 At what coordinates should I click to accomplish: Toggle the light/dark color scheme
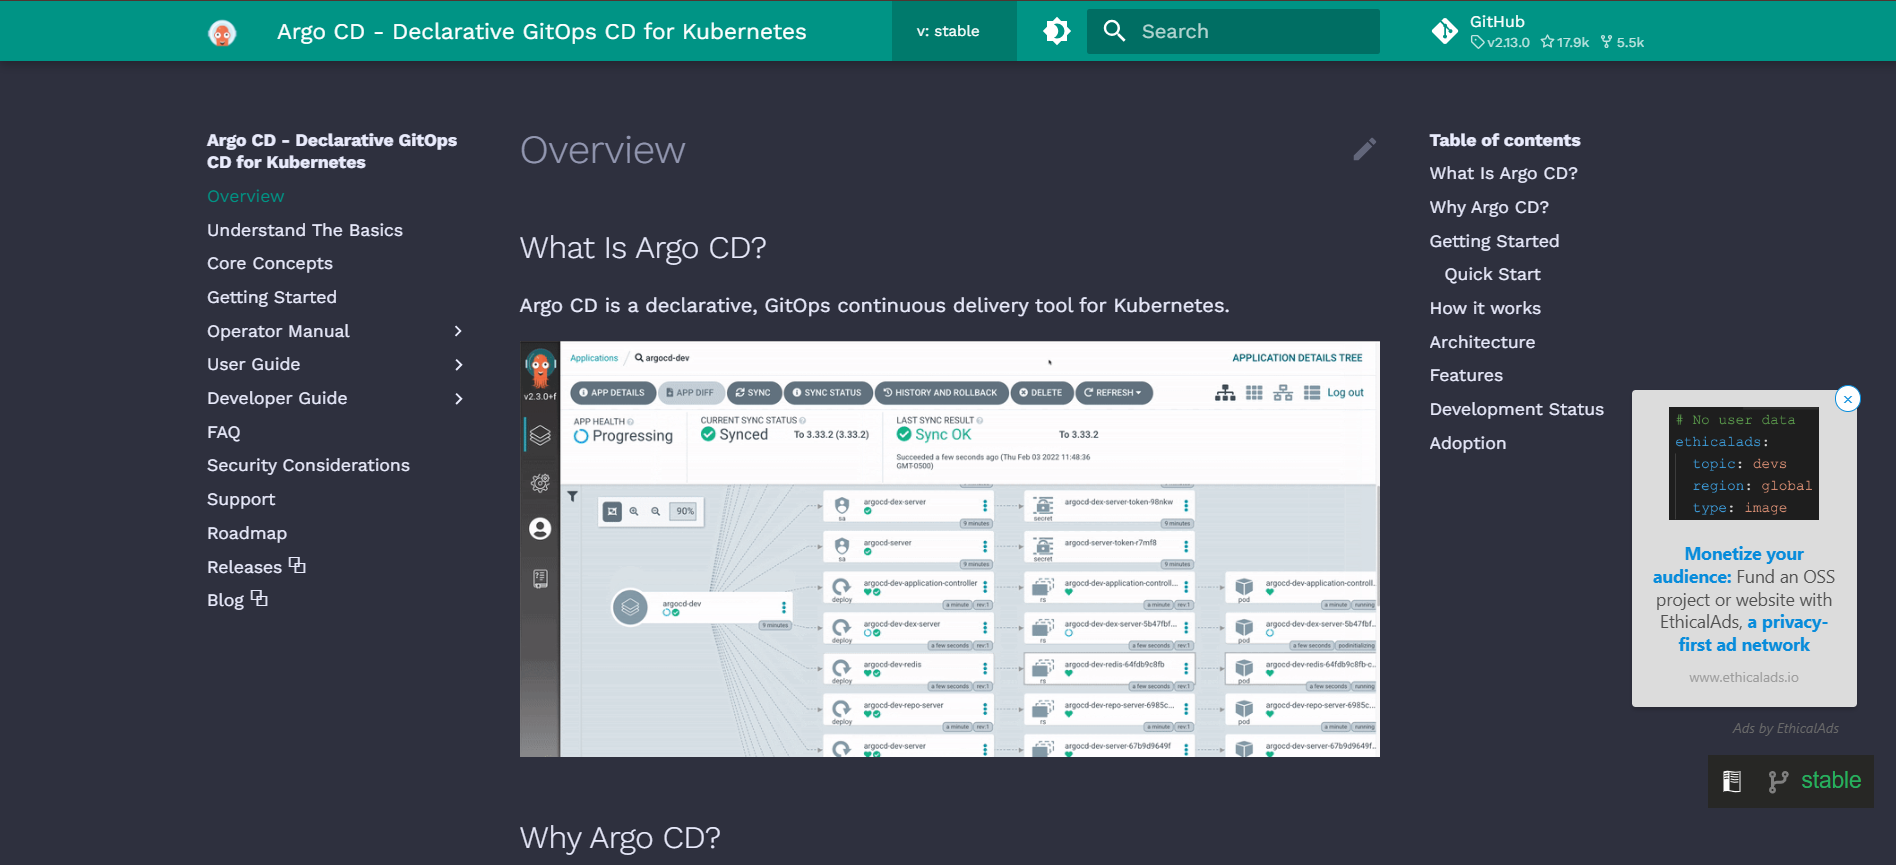click(x=1056, y=31)
